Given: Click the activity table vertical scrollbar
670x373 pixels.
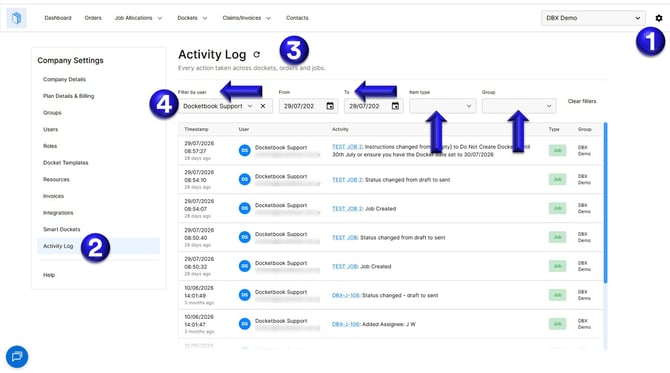Looking at the screenshot, I should click(x=605, y=203).
